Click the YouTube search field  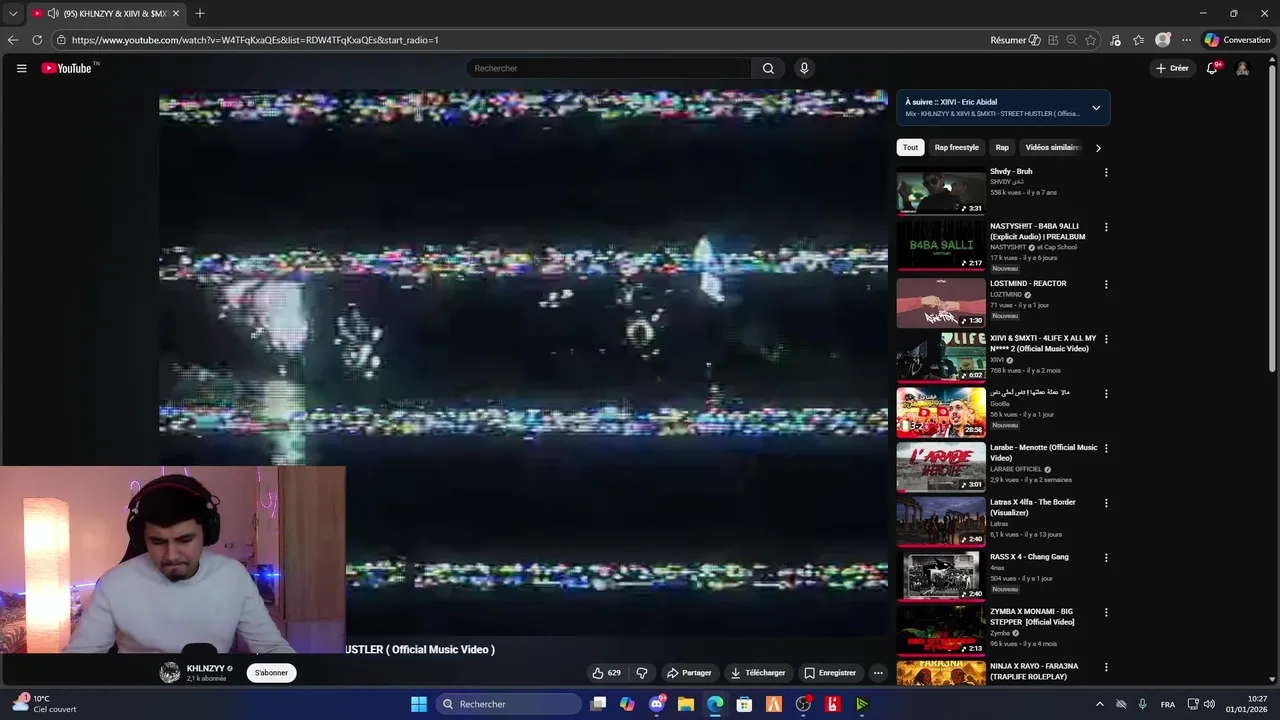tap(608, 68)
